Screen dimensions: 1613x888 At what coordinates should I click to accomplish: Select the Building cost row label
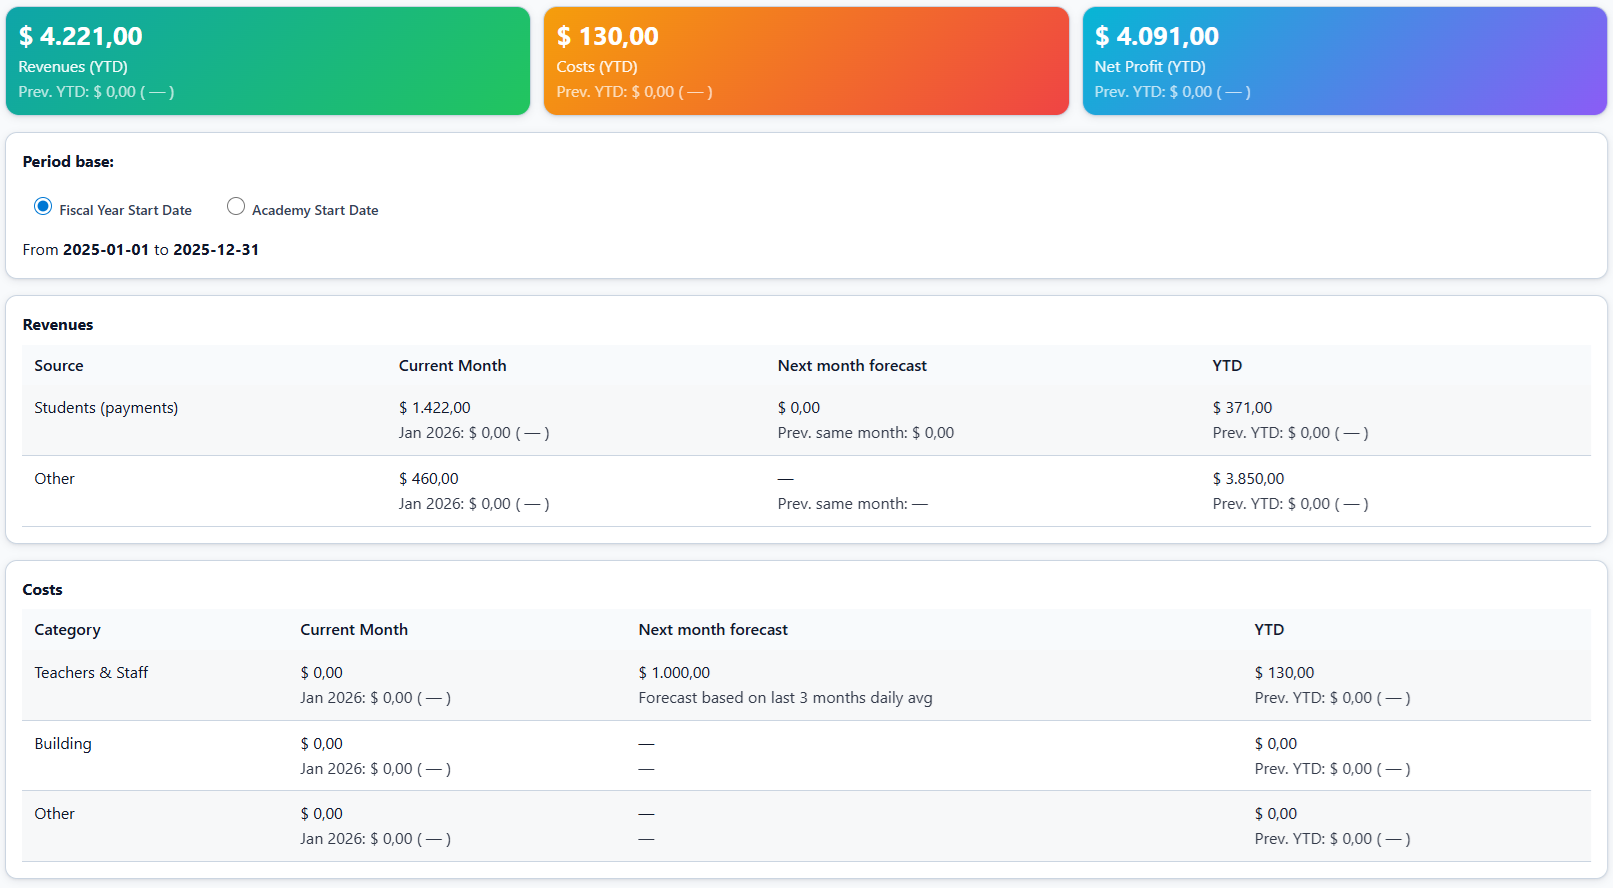pos(63,744)
